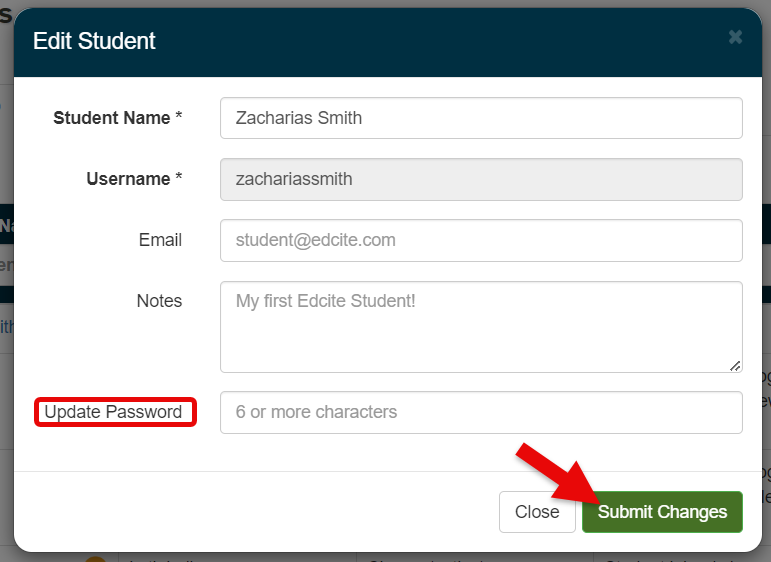Click the Edit Student dialog title
This screenshot has height=562, width=771.
click(x=94, y=41)
